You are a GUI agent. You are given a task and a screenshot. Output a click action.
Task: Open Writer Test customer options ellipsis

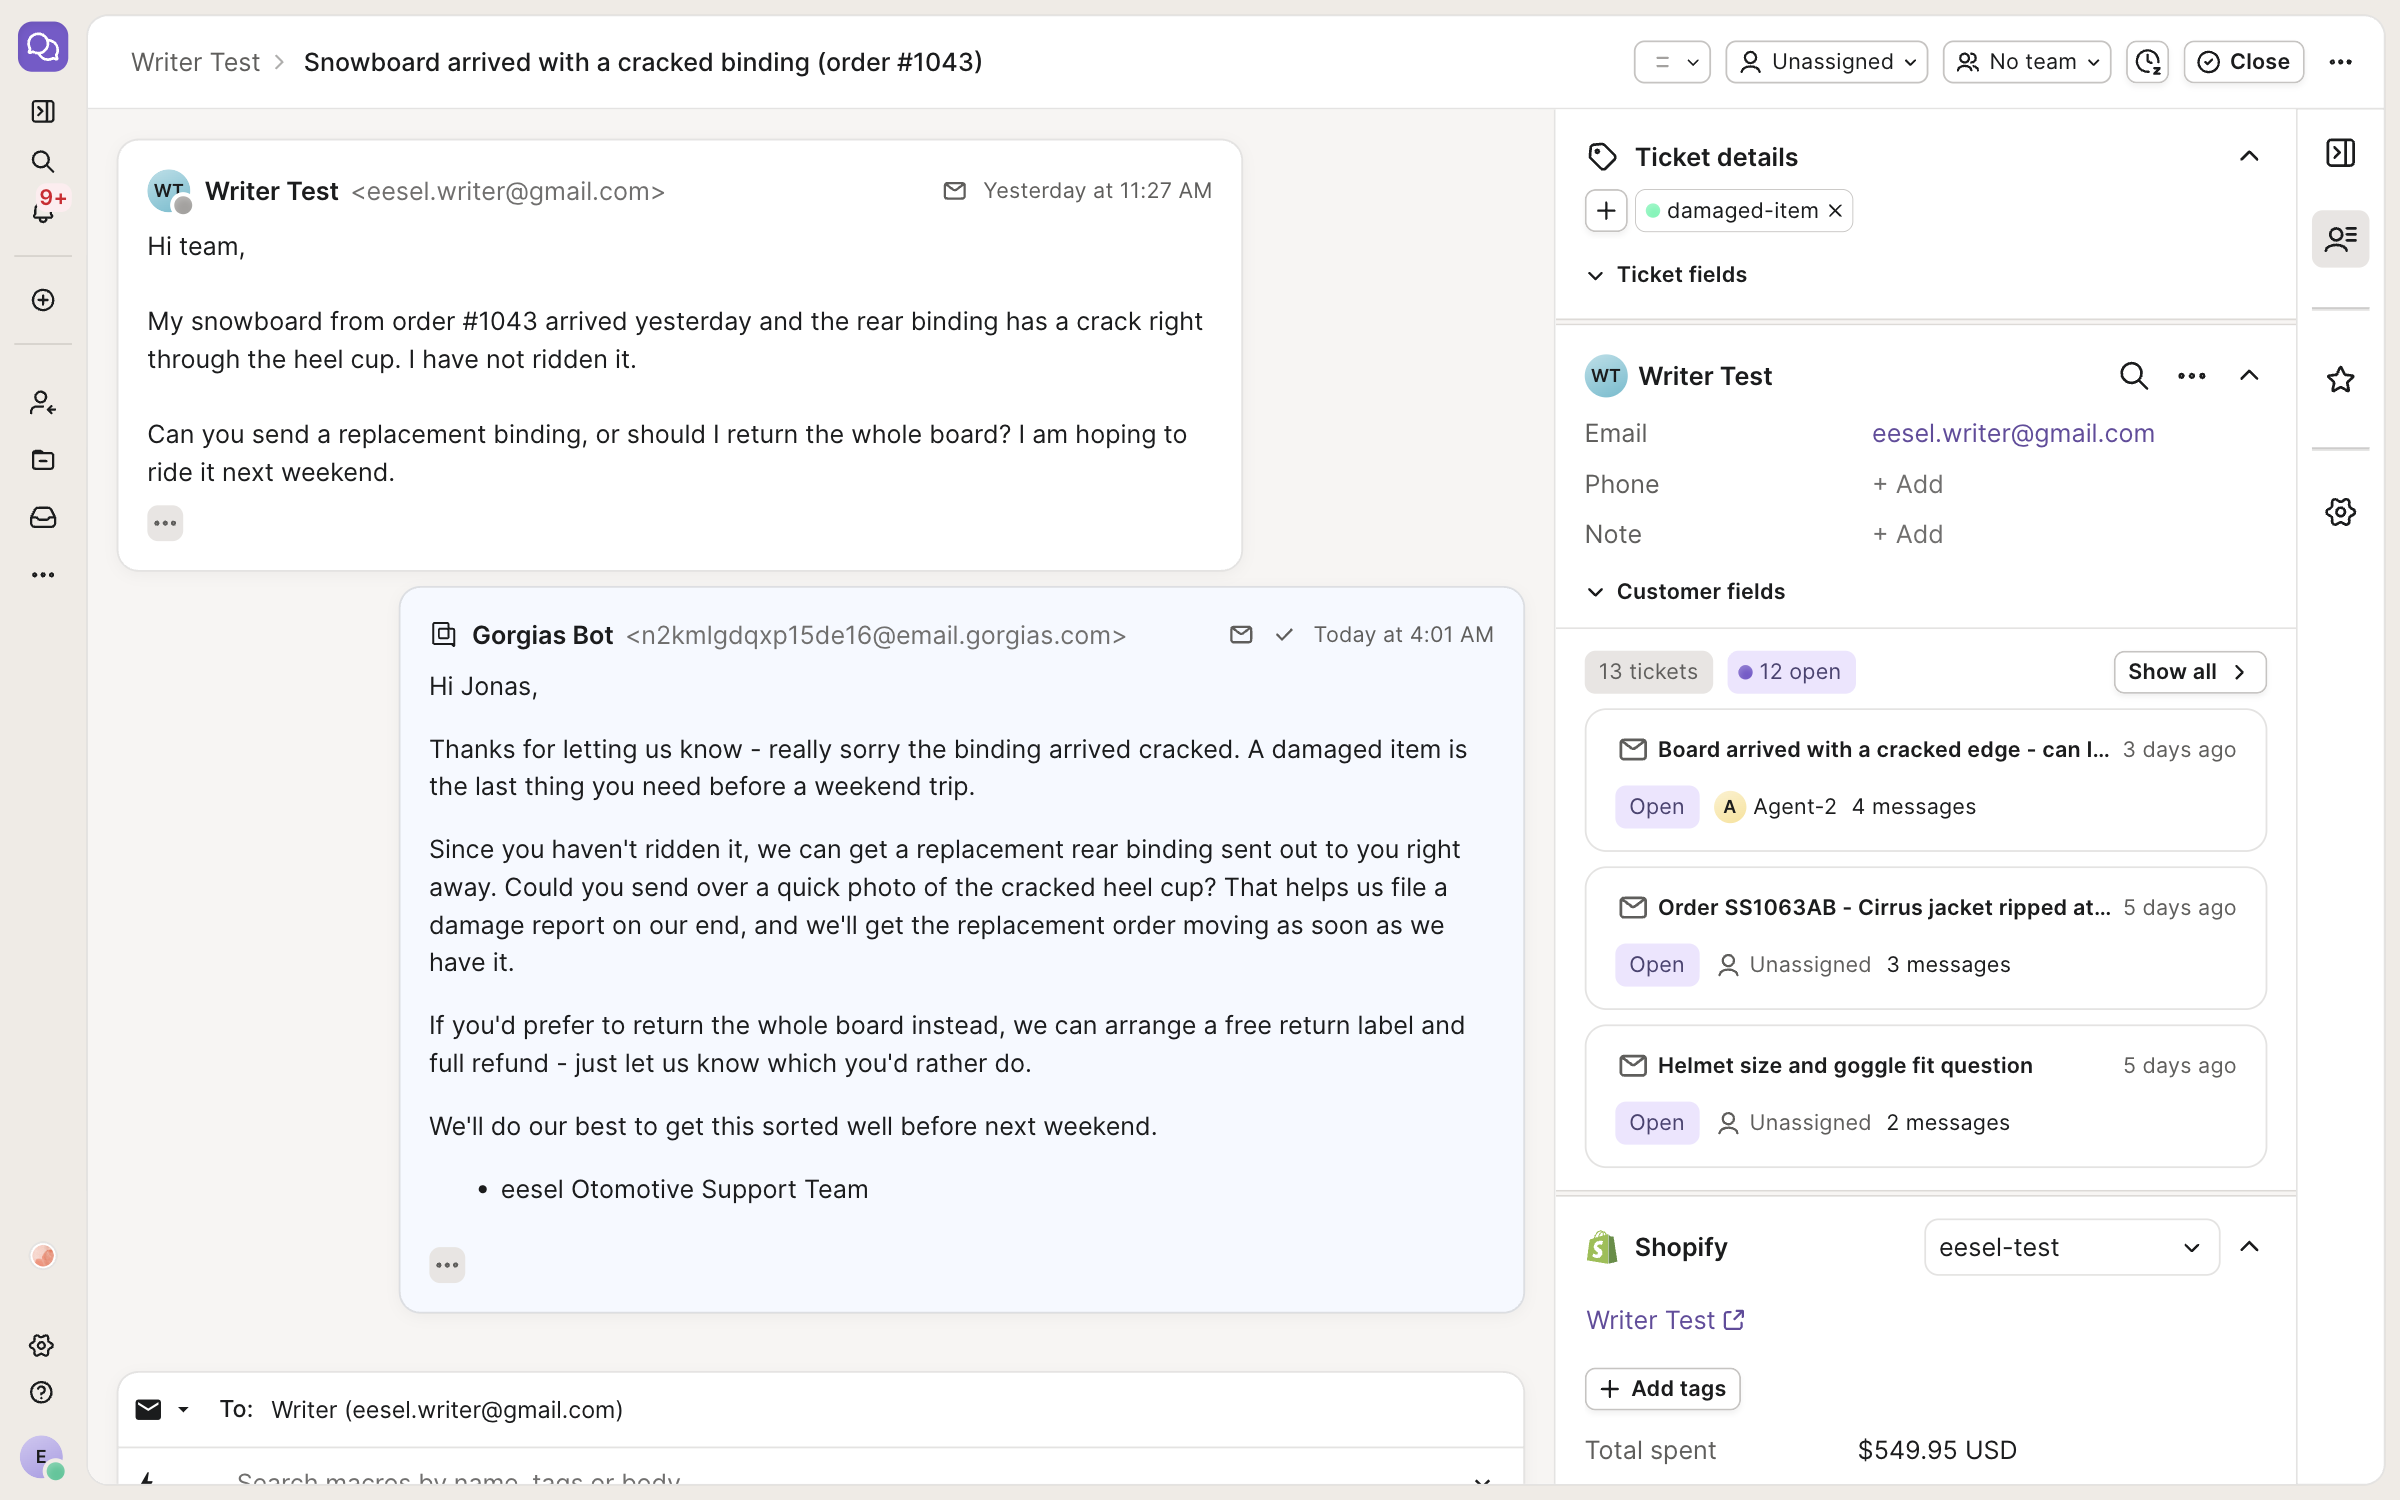(x=2191, y=376)
